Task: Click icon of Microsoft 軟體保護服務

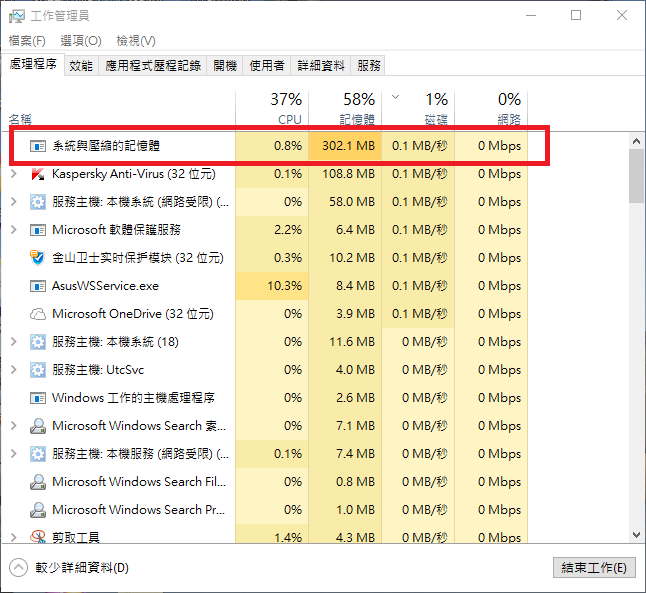Action: (x=38, y=230)
